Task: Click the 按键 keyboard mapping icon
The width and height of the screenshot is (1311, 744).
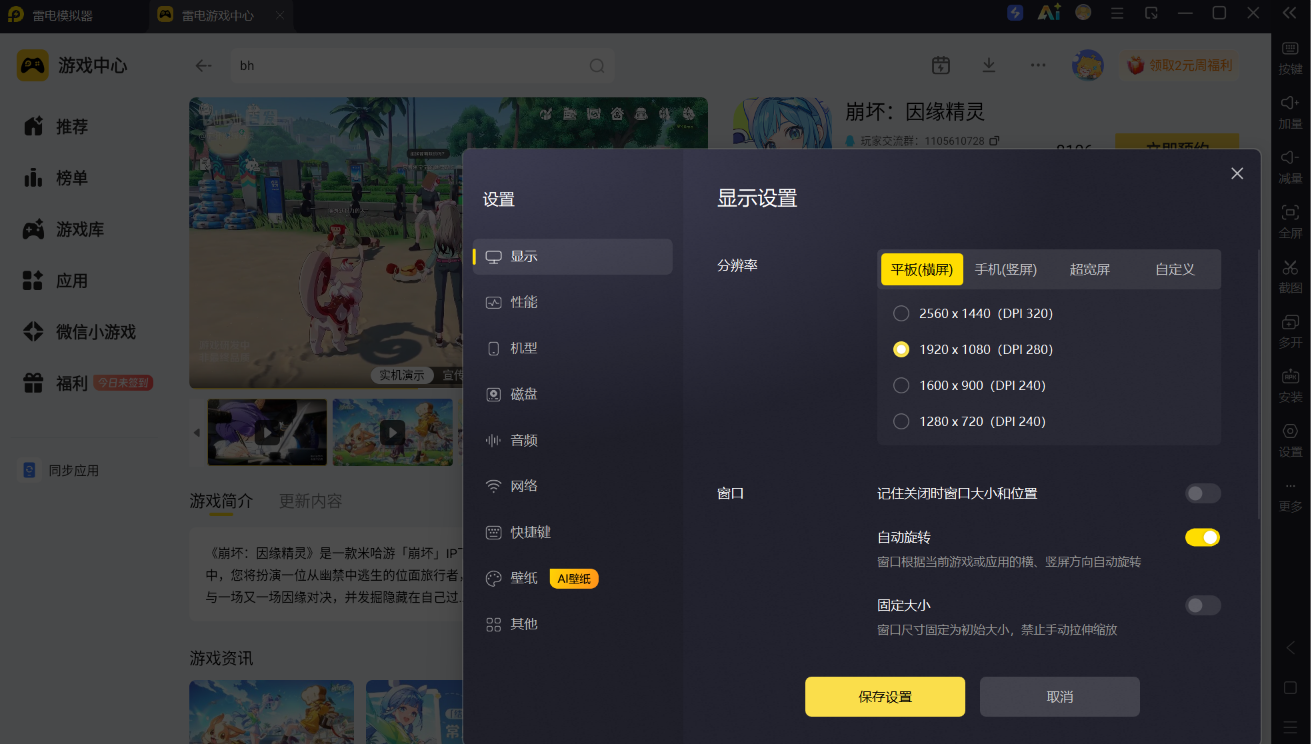Action: 1290,49
